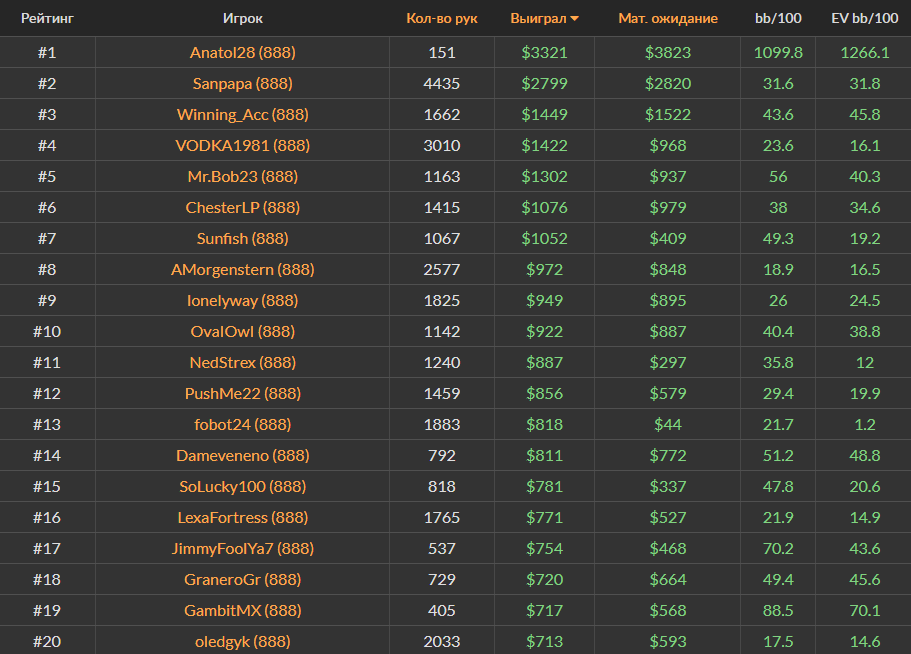The image size is (911, 654).
Task: Click on ChesterLP (888) name
Action: [x=243, y=208]
